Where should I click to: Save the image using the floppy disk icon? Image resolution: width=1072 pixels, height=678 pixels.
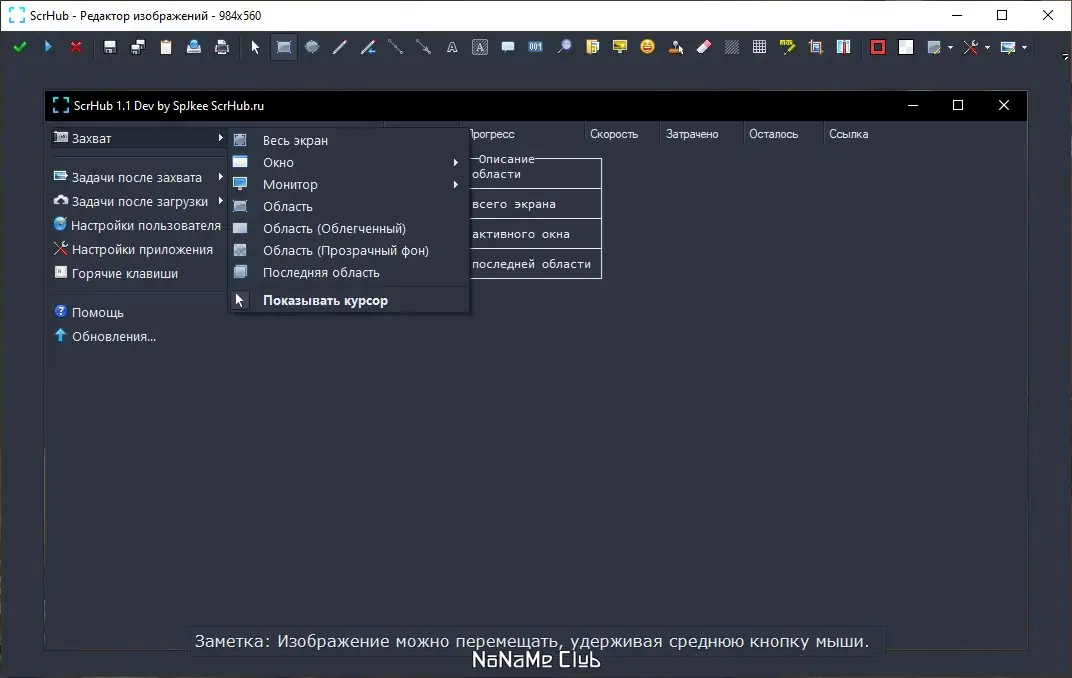pyautogui.click(x=109, y=47)
